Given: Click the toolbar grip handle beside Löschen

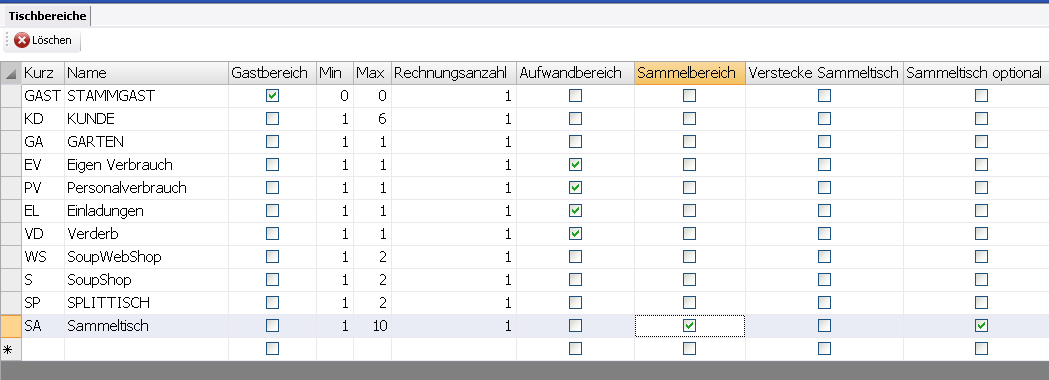Looking at the screenshot, I should tap(7, 40).
